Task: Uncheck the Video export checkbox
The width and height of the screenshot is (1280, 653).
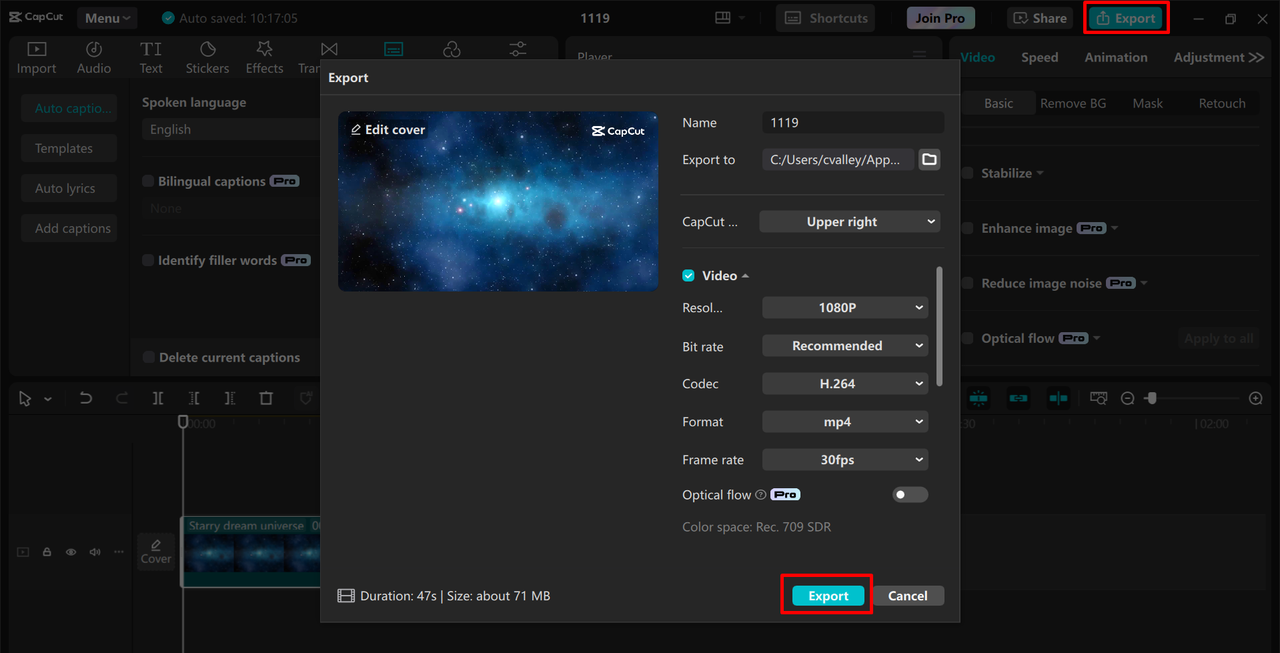Action: [688, 276]
